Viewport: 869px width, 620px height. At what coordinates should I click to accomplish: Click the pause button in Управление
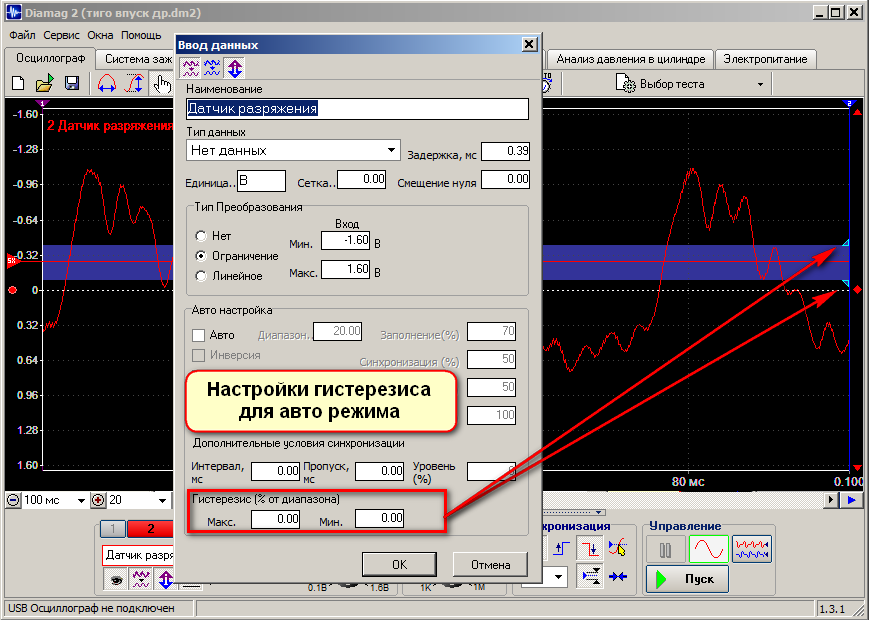coord(666,550)
